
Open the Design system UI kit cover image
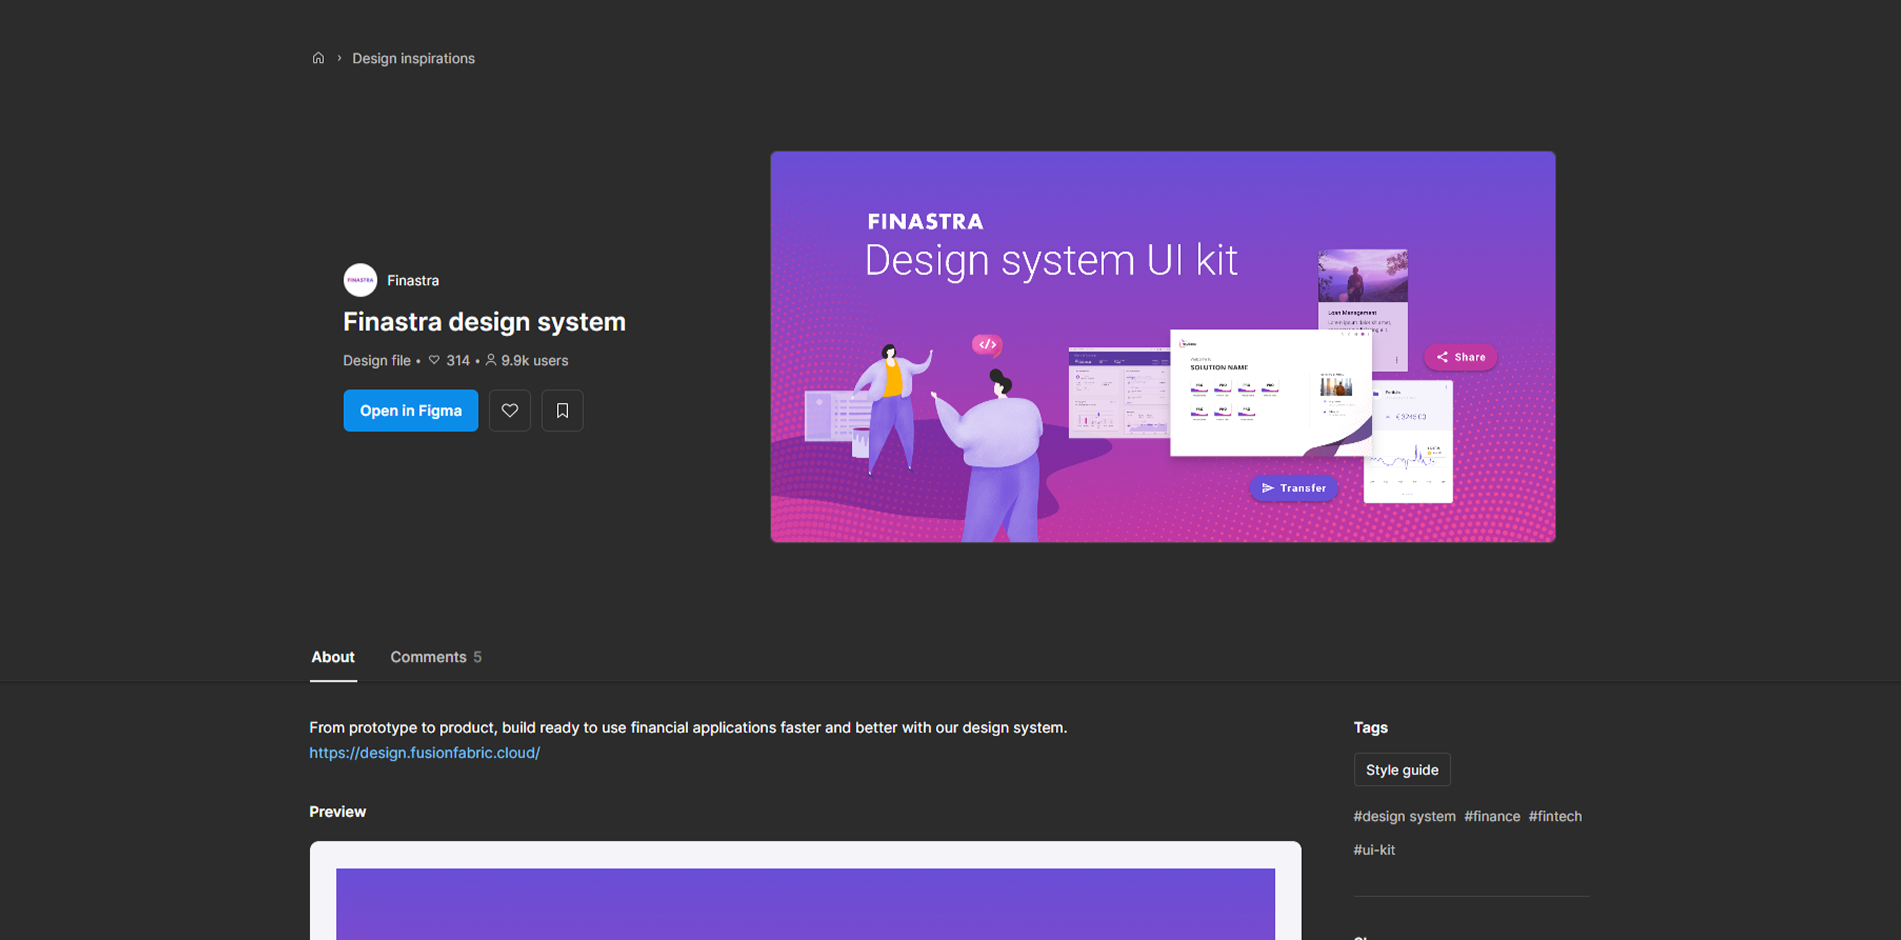[x=1163, y=347]
